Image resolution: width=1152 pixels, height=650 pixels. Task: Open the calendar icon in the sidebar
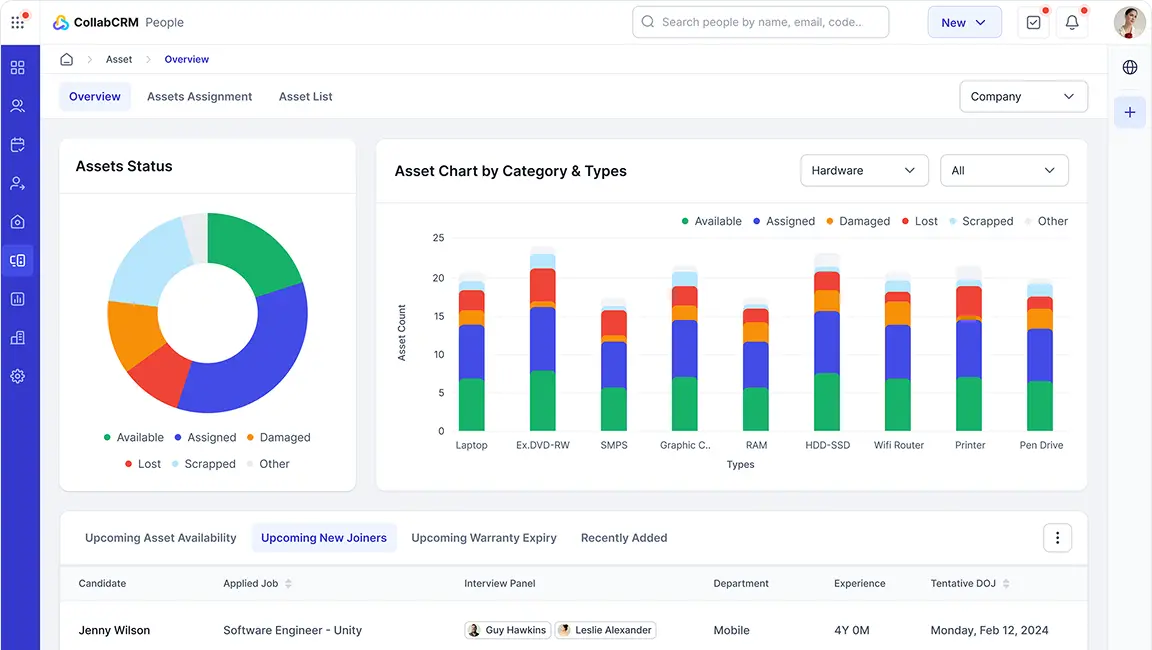[17, 145]
